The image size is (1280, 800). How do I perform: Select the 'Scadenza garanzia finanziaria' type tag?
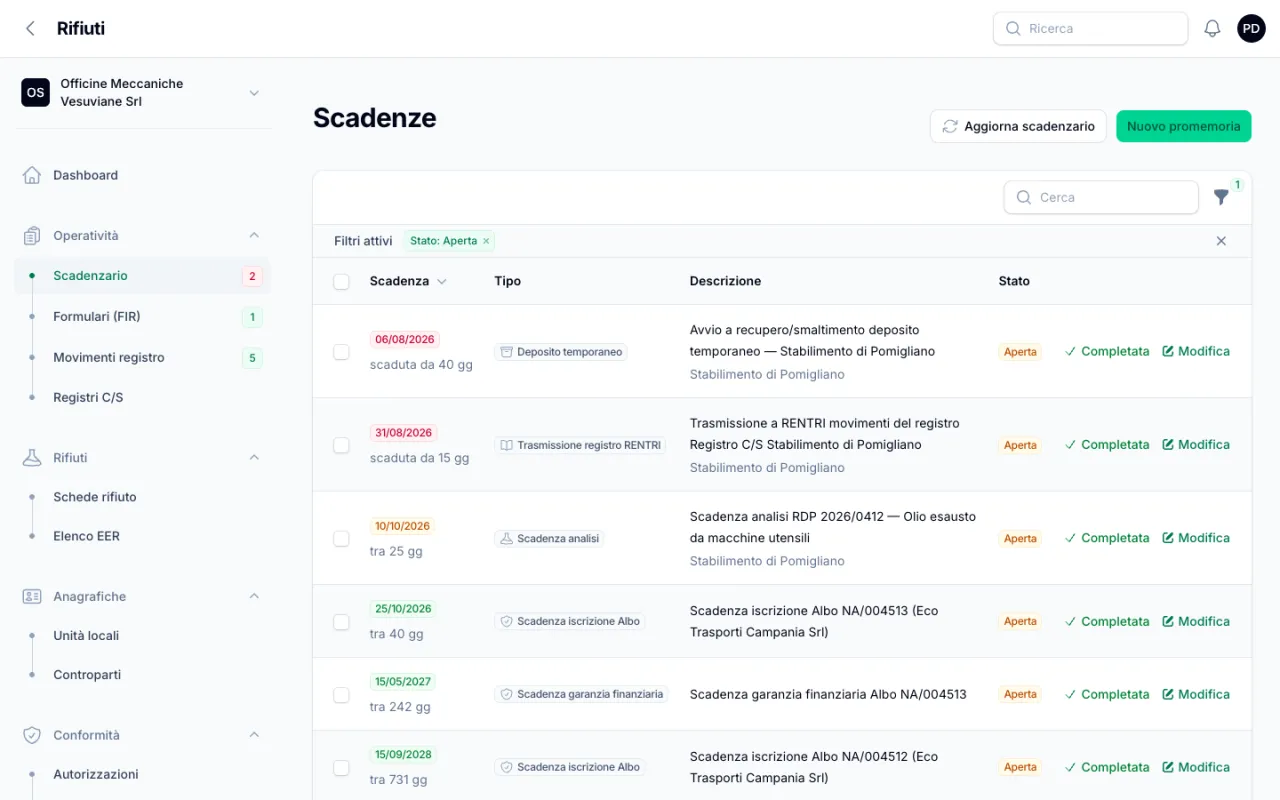(581, 694)
